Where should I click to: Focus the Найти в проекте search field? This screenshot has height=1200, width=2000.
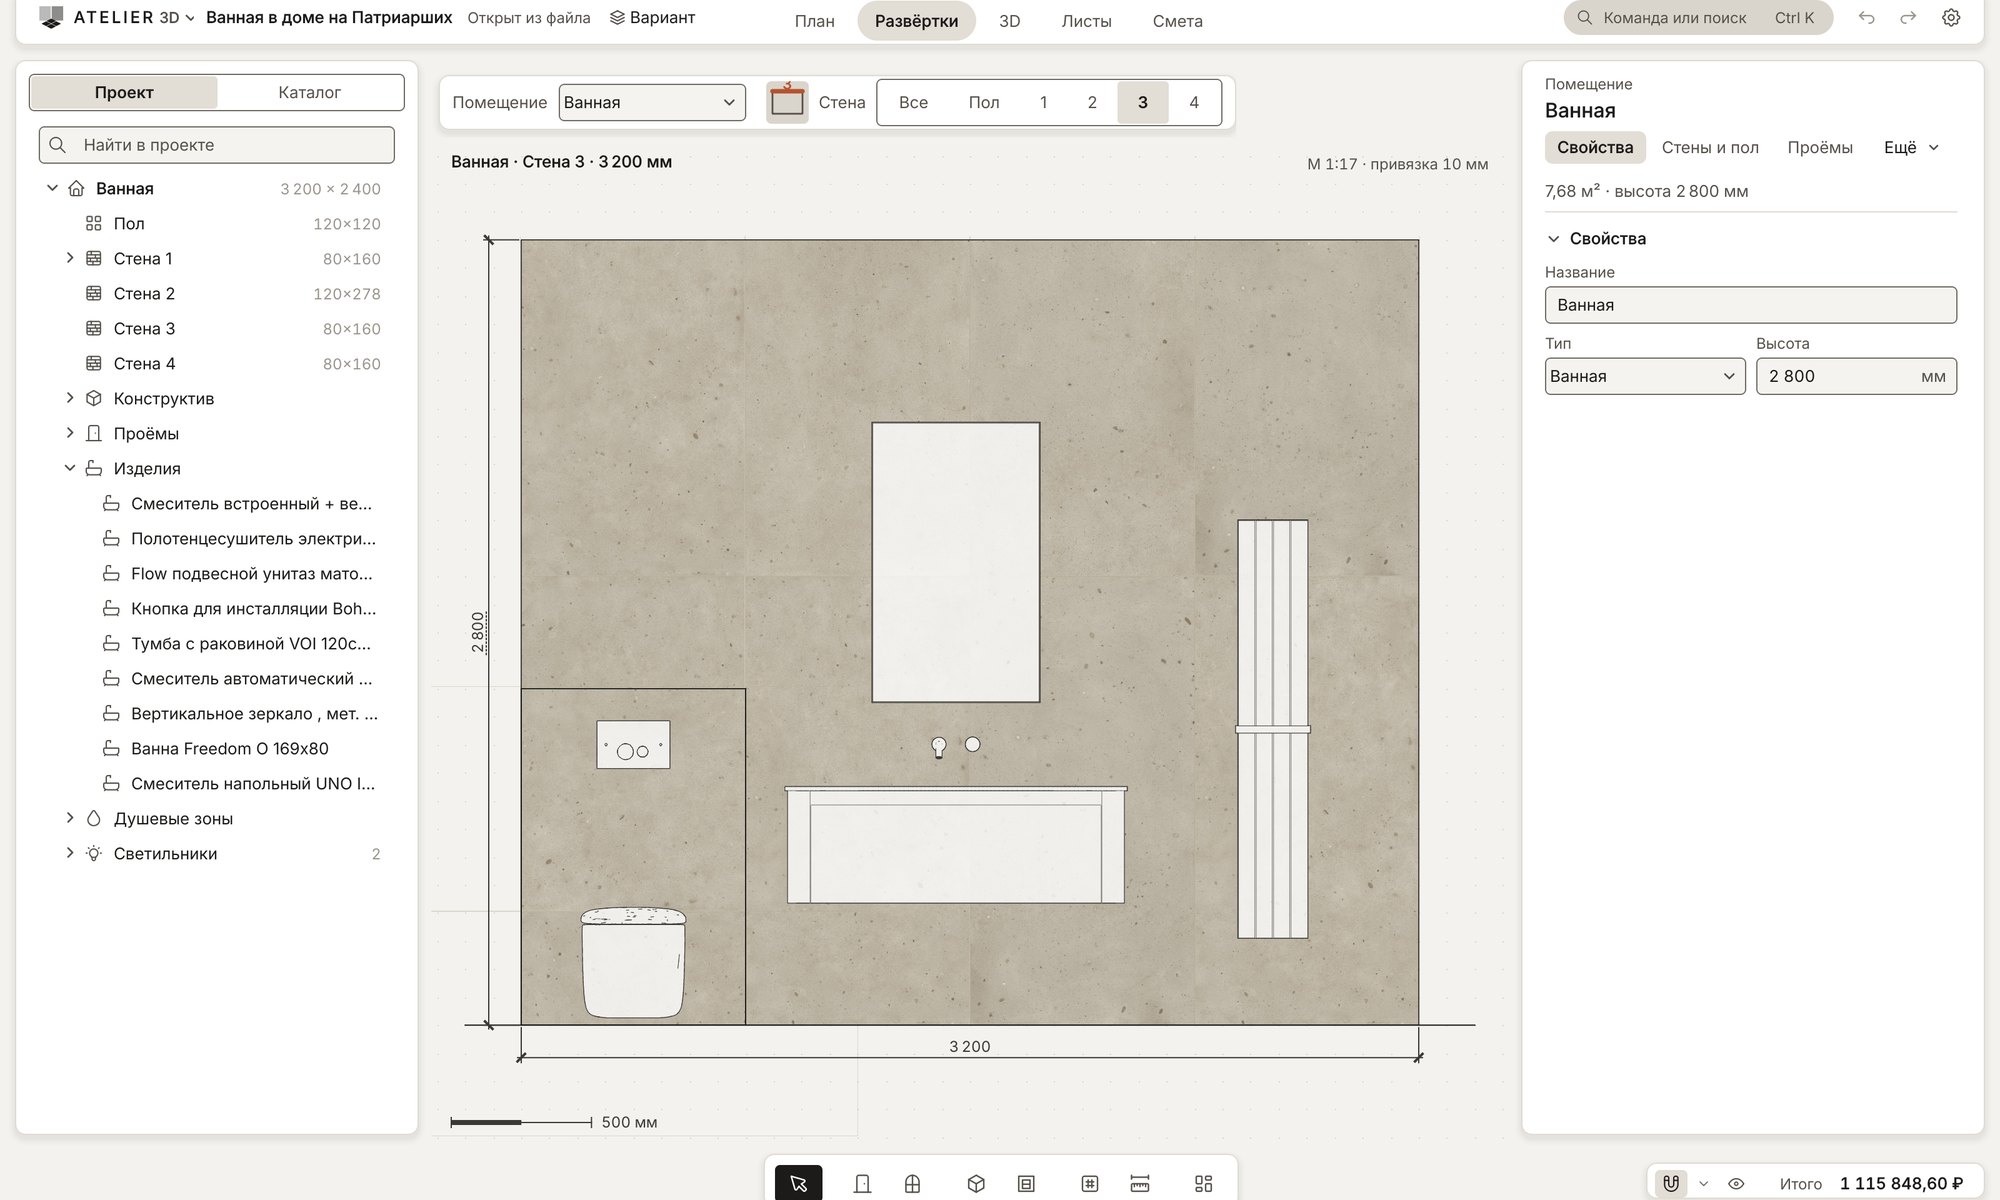(217, 145)
